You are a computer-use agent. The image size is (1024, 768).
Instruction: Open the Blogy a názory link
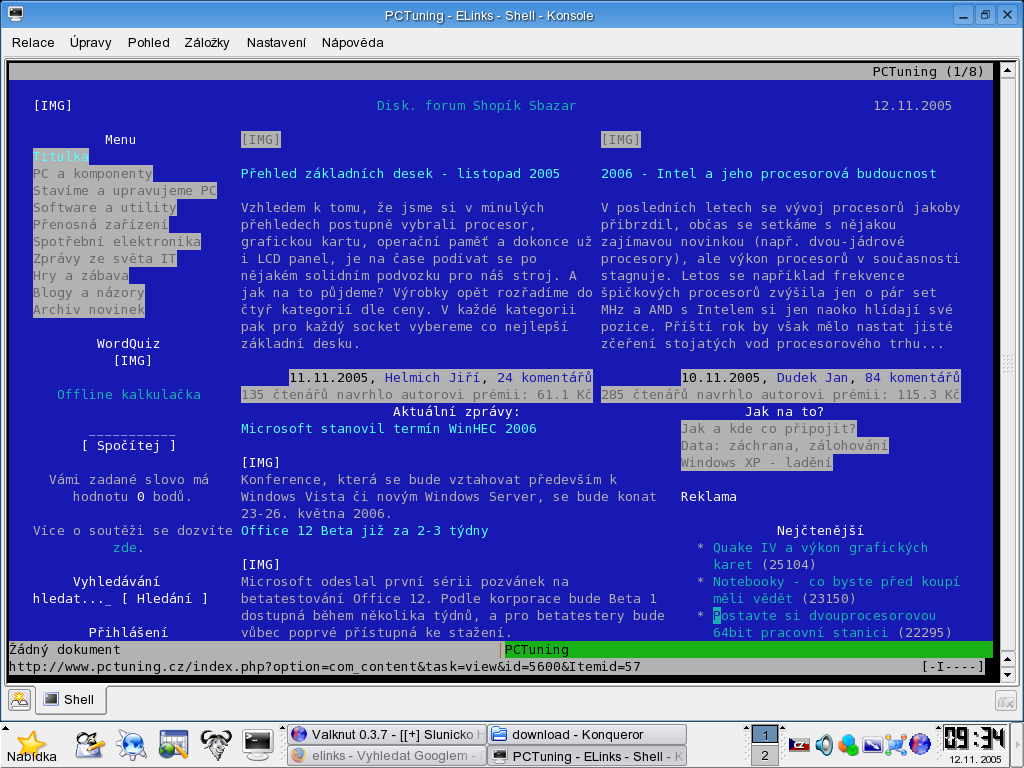tap(89, 293)
